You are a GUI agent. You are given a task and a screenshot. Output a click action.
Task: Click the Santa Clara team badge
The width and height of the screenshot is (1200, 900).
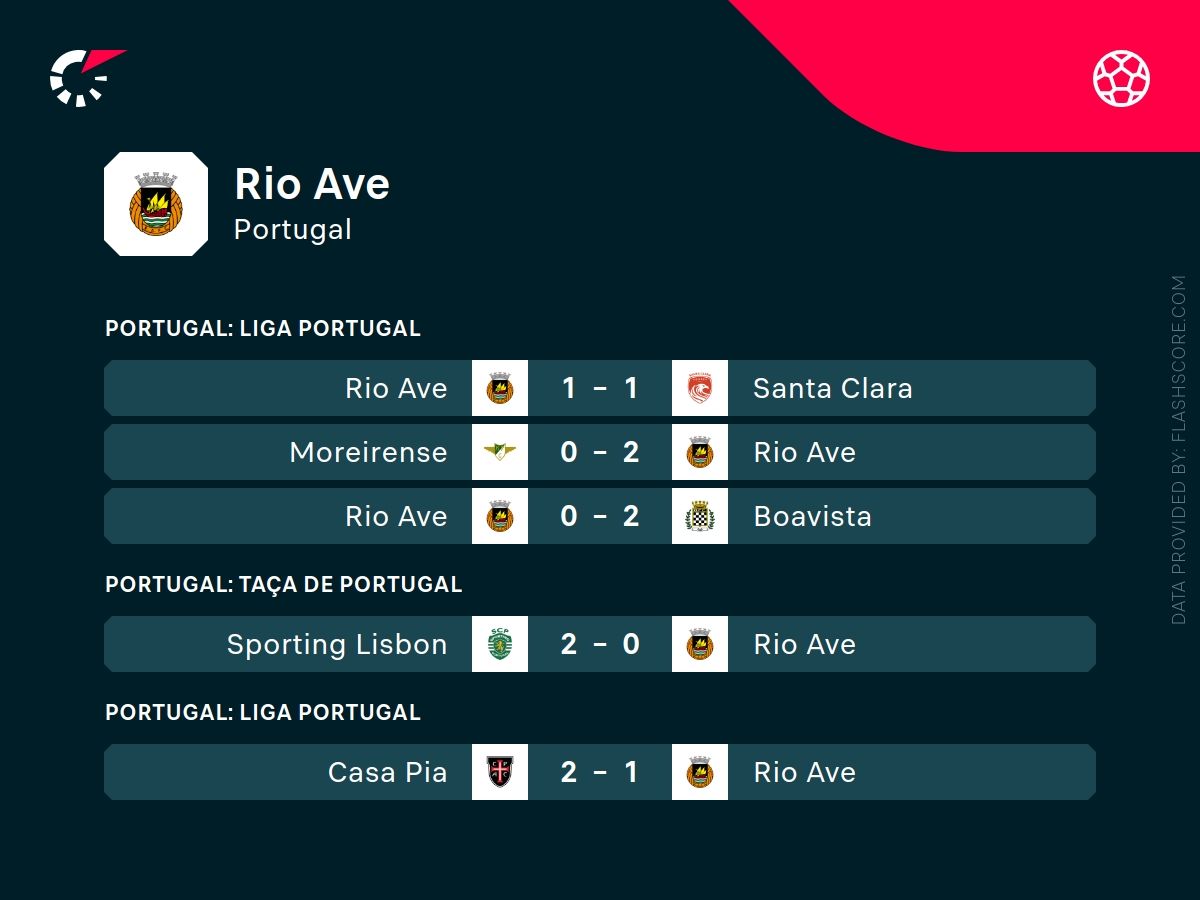click(x=700, y=388)
